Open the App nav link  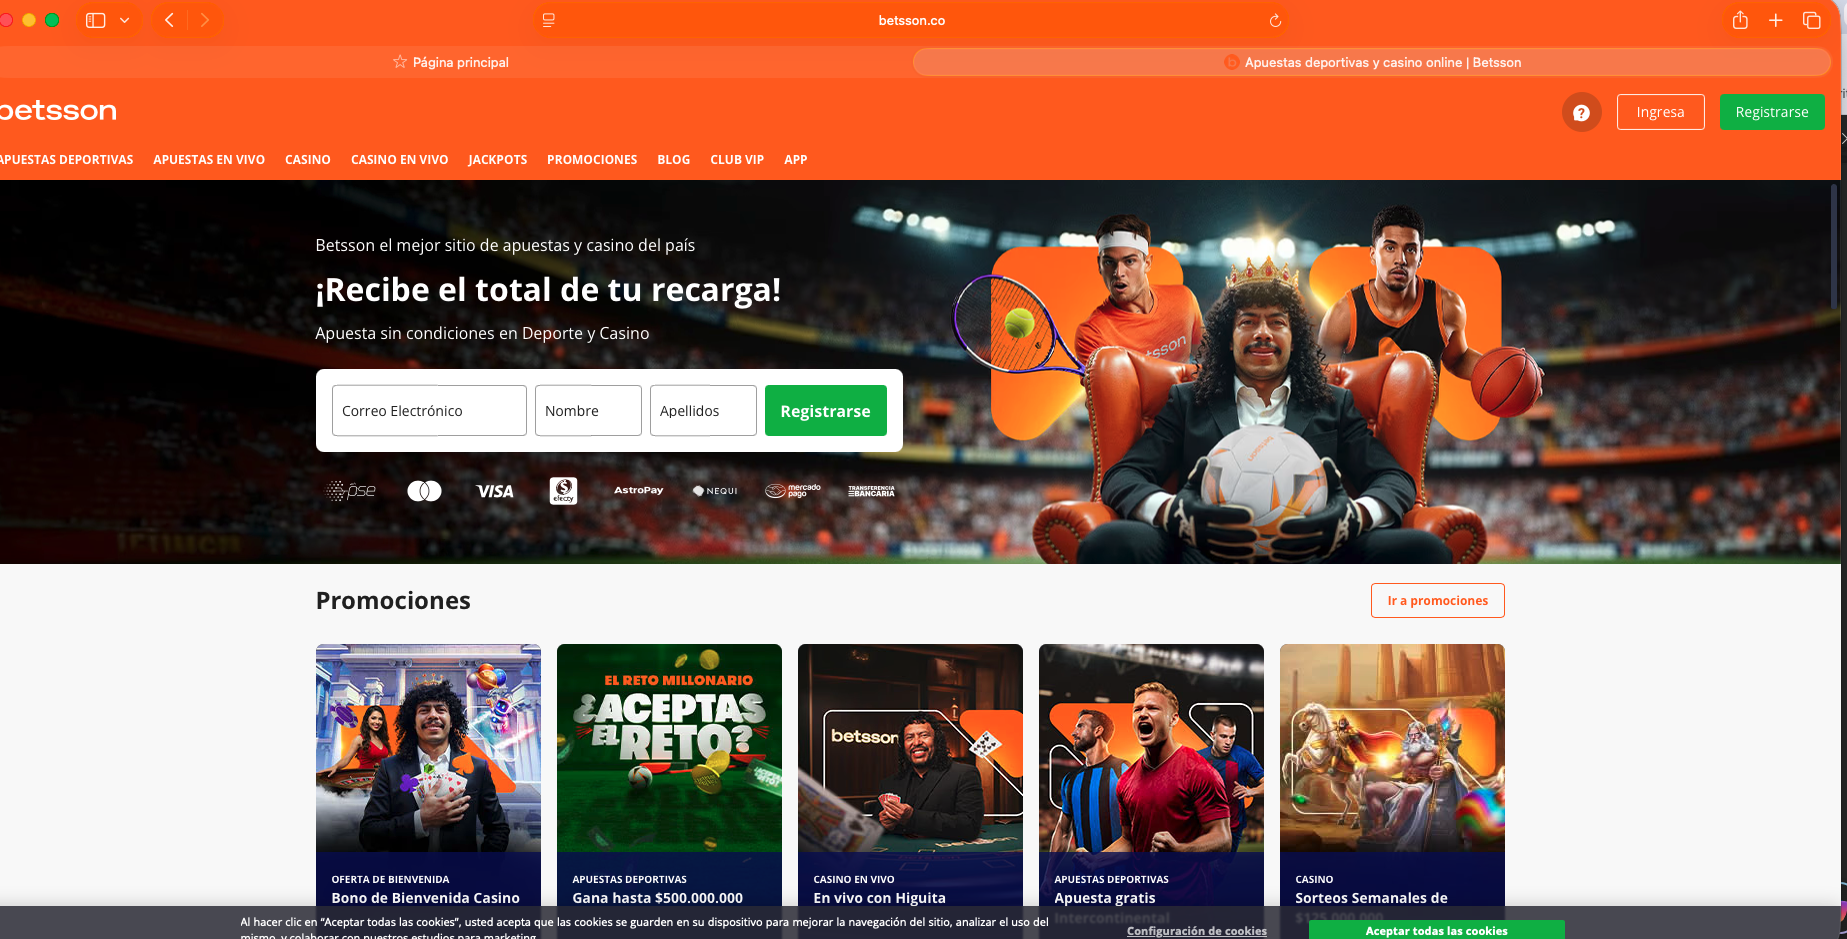(x=796, y=160)
